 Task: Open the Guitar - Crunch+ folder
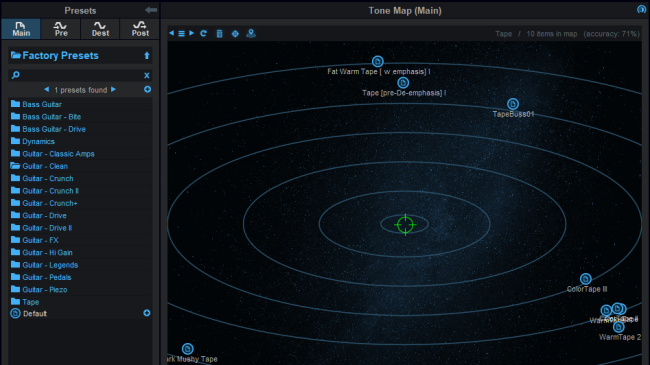44,203
